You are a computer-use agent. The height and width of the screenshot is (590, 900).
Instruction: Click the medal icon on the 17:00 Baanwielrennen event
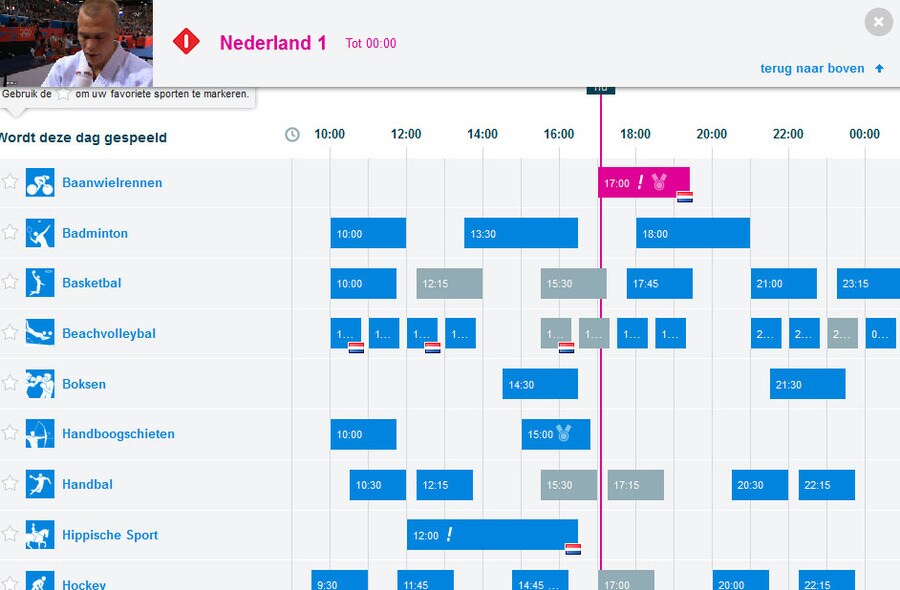[660, 182]
